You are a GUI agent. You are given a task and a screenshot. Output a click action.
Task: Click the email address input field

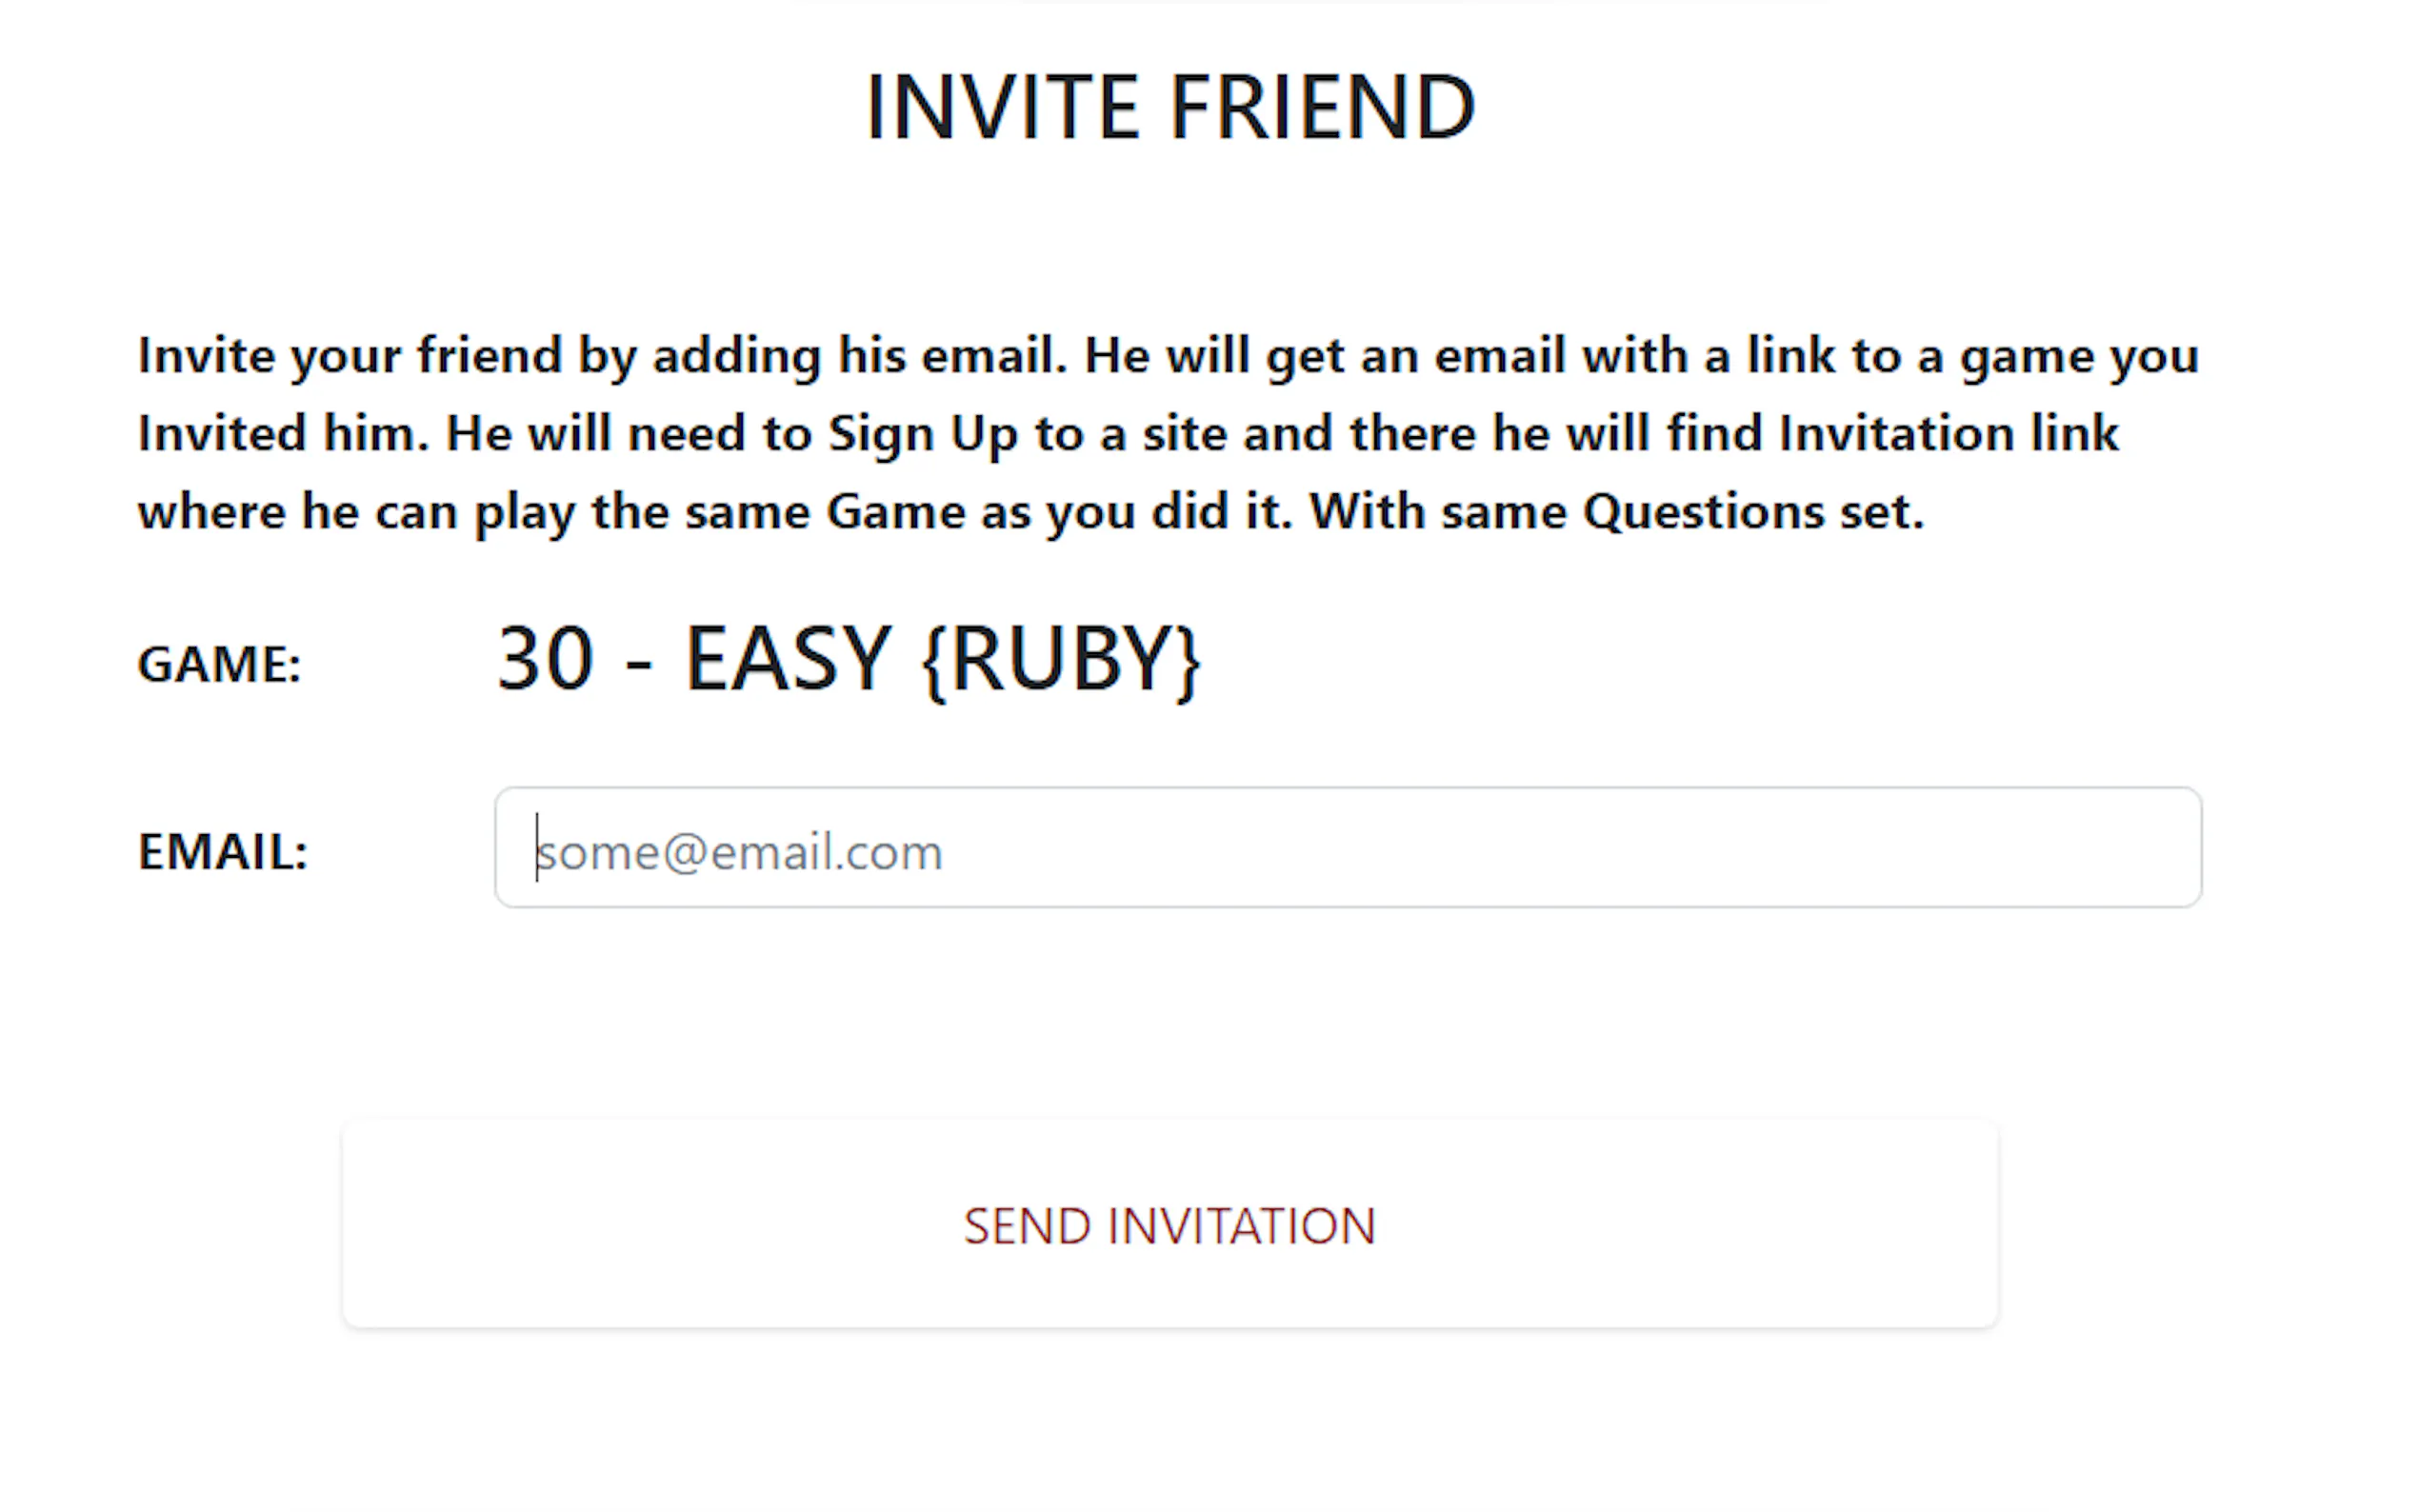[1347, 848]
